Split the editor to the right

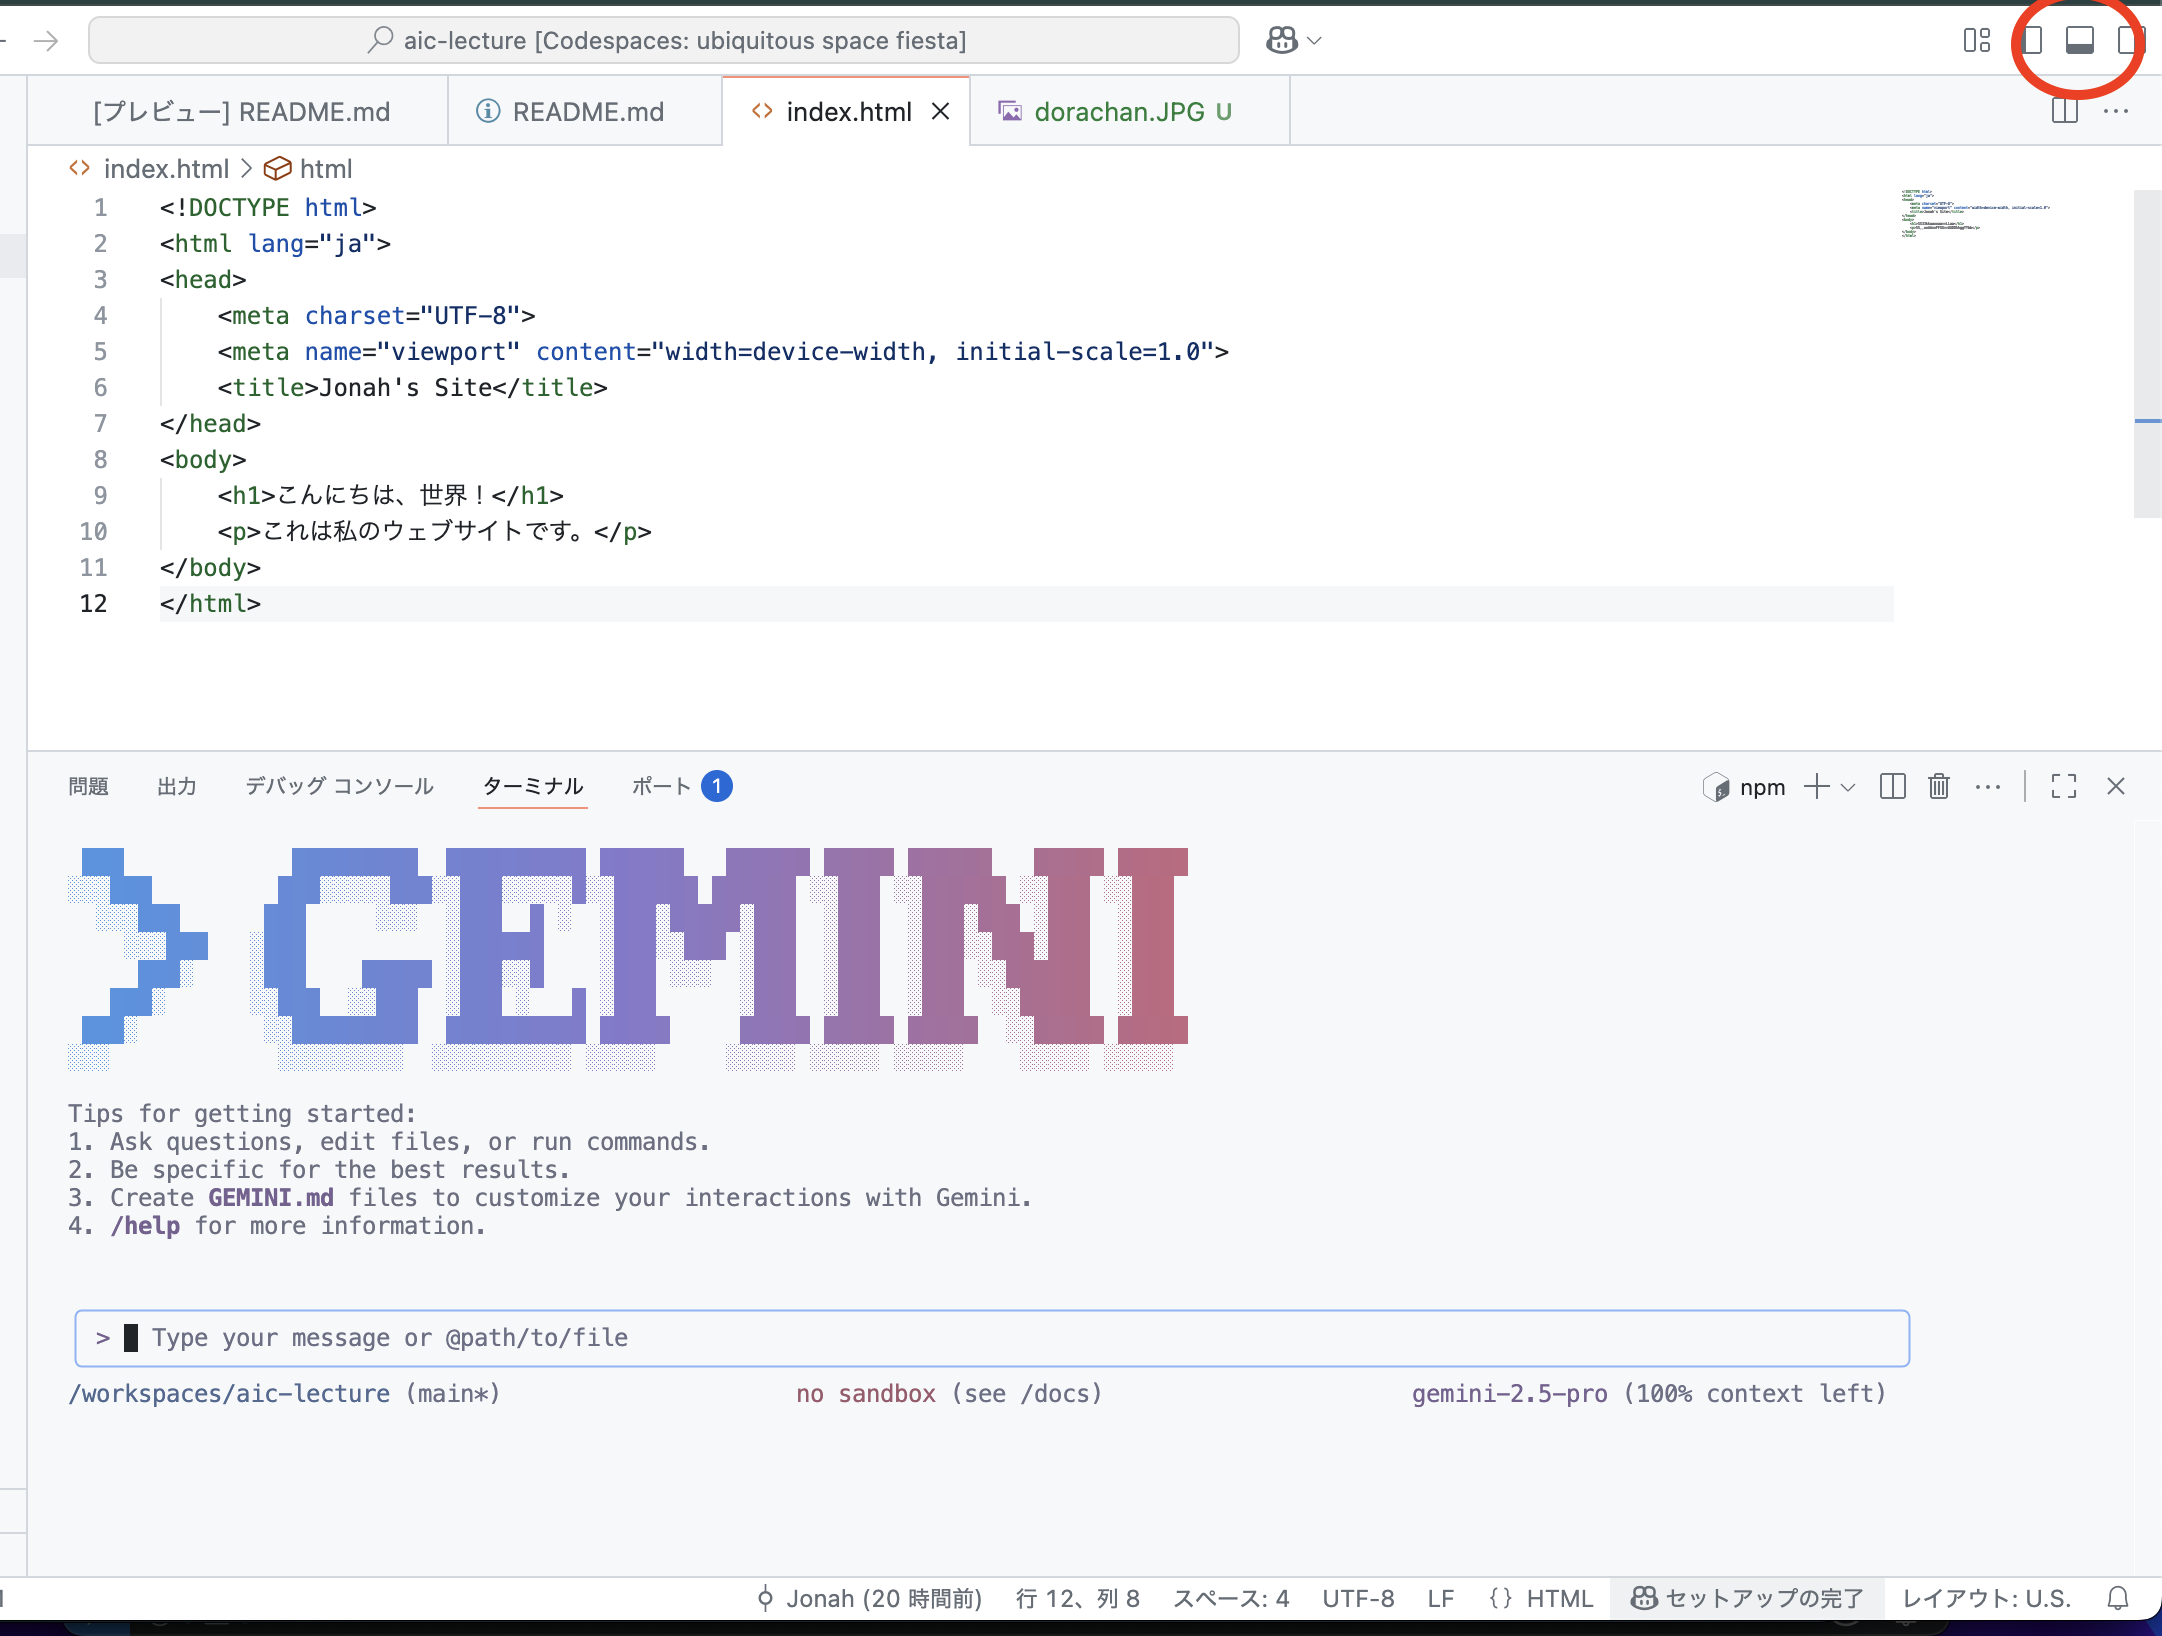2064,111
